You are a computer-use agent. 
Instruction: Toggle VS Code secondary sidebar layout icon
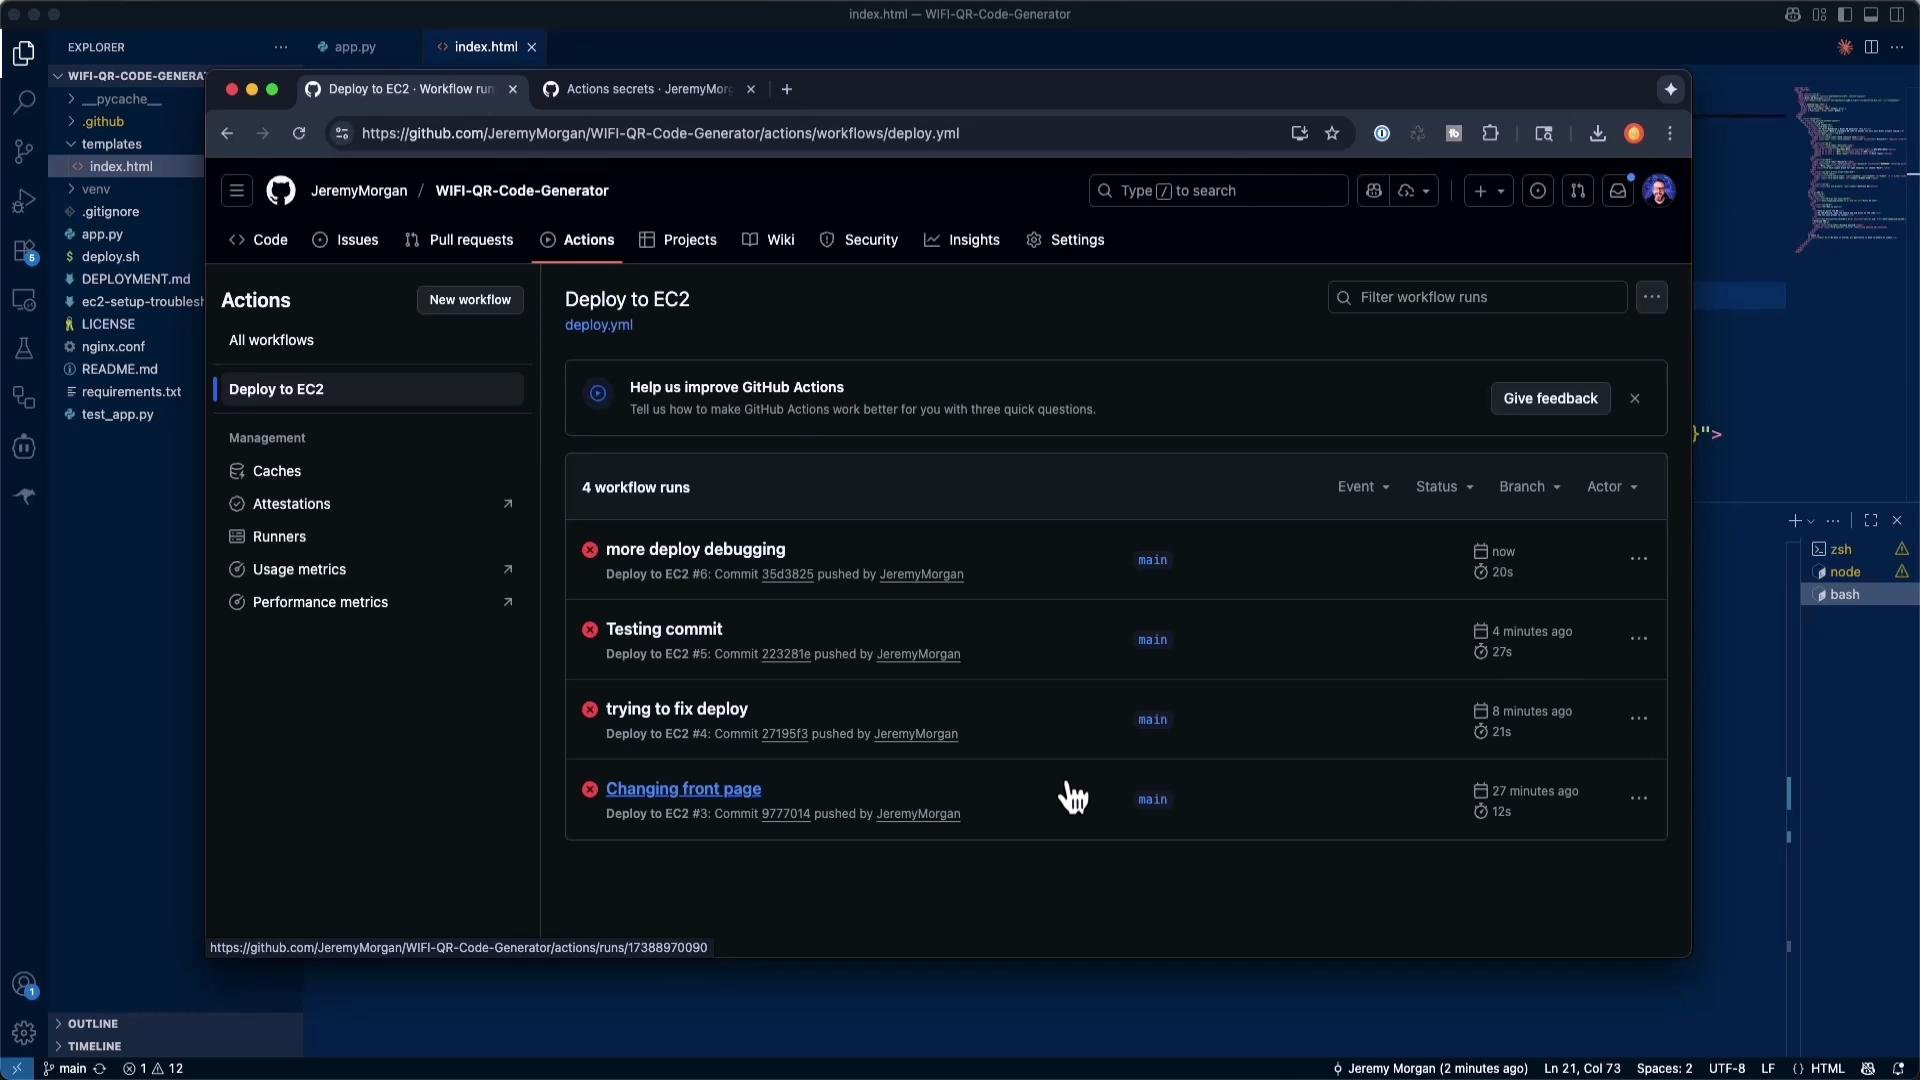point(1897,14)
